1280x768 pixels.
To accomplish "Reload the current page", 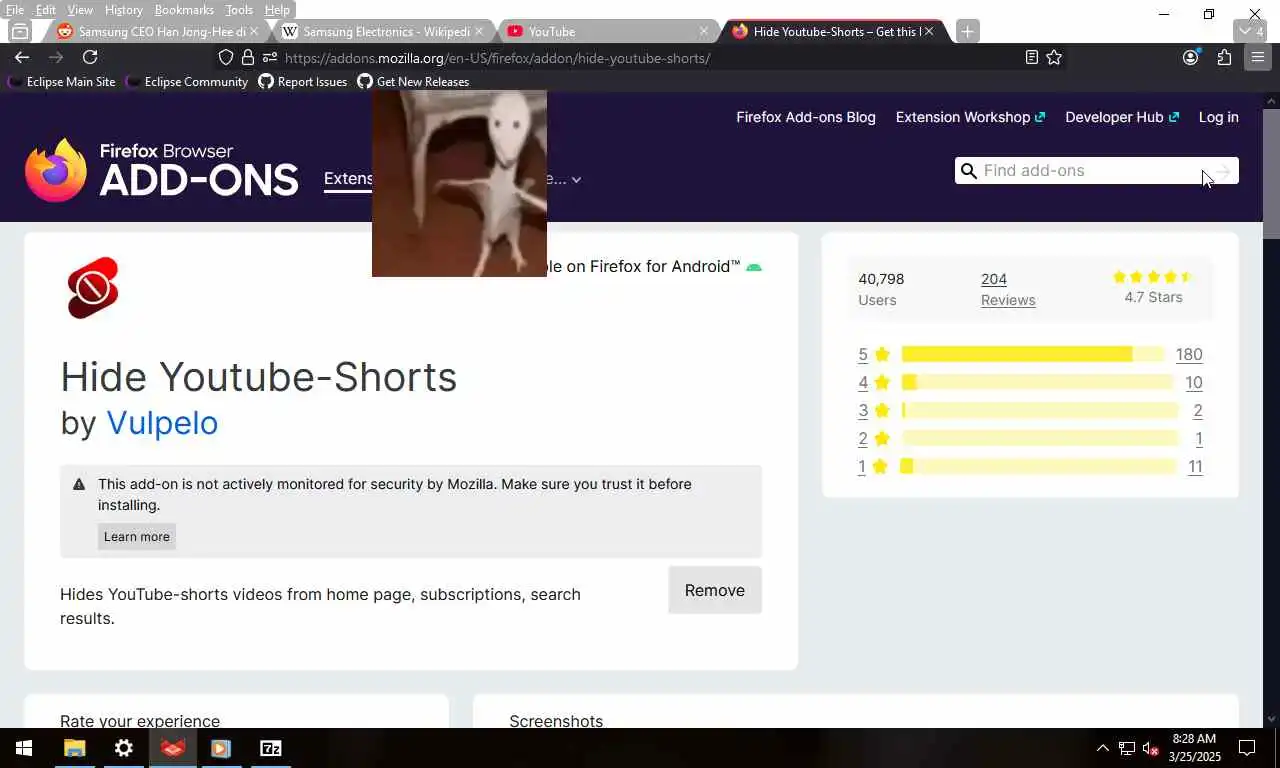I will coord(90,58).
